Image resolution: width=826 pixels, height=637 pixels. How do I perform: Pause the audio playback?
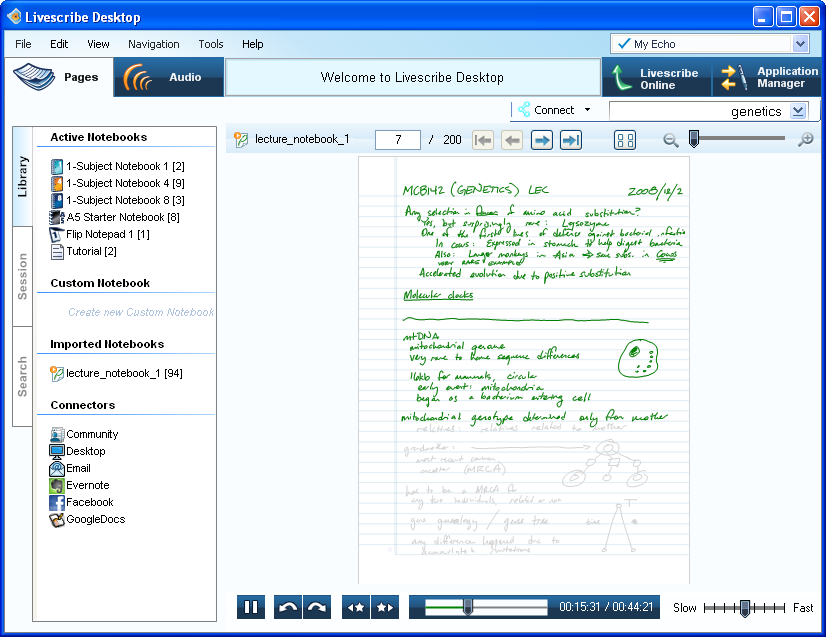pos(251,607)
